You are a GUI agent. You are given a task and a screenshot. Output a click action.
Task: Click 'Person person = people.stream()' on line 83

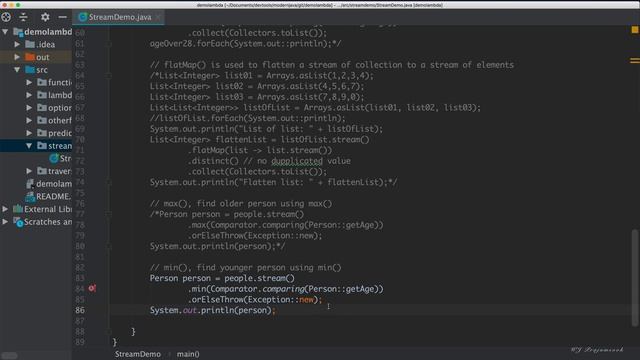222,278
